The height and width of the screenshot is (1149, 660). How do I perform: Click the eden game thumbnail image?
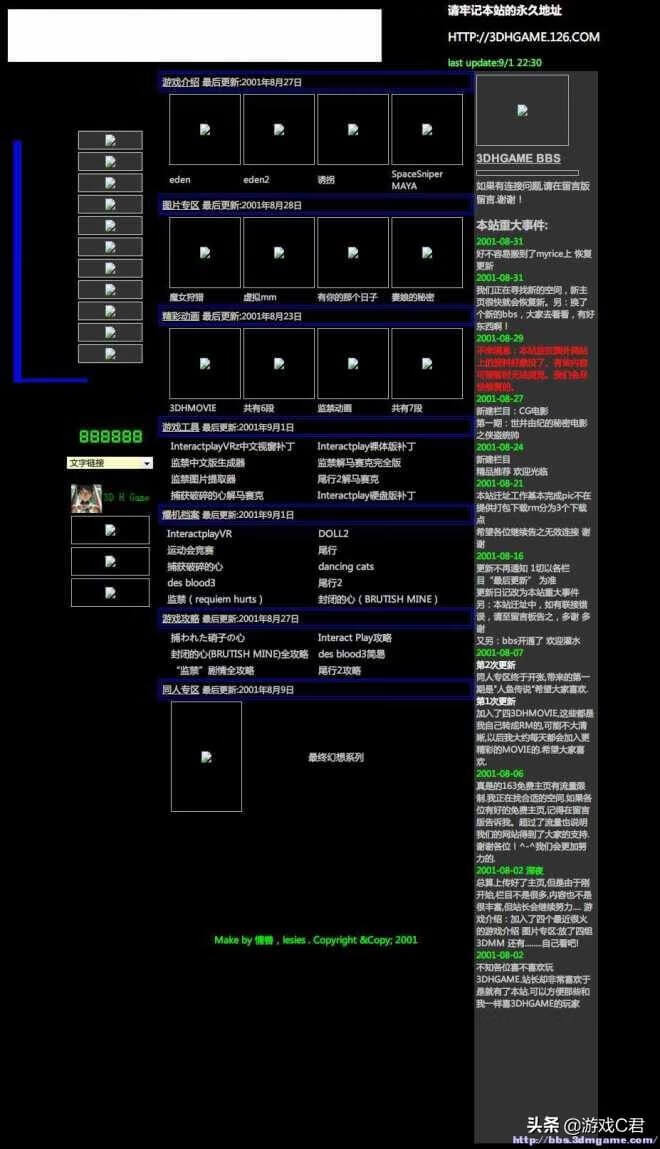click(205, 129)
